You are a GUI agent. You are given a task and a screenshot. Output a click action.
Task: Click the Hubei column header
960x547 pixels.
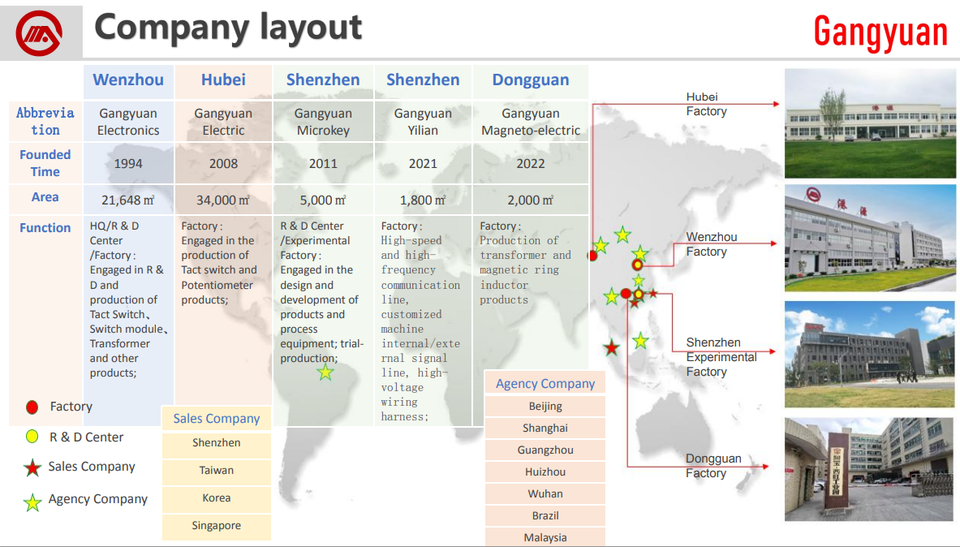click(x=223, y=80)
